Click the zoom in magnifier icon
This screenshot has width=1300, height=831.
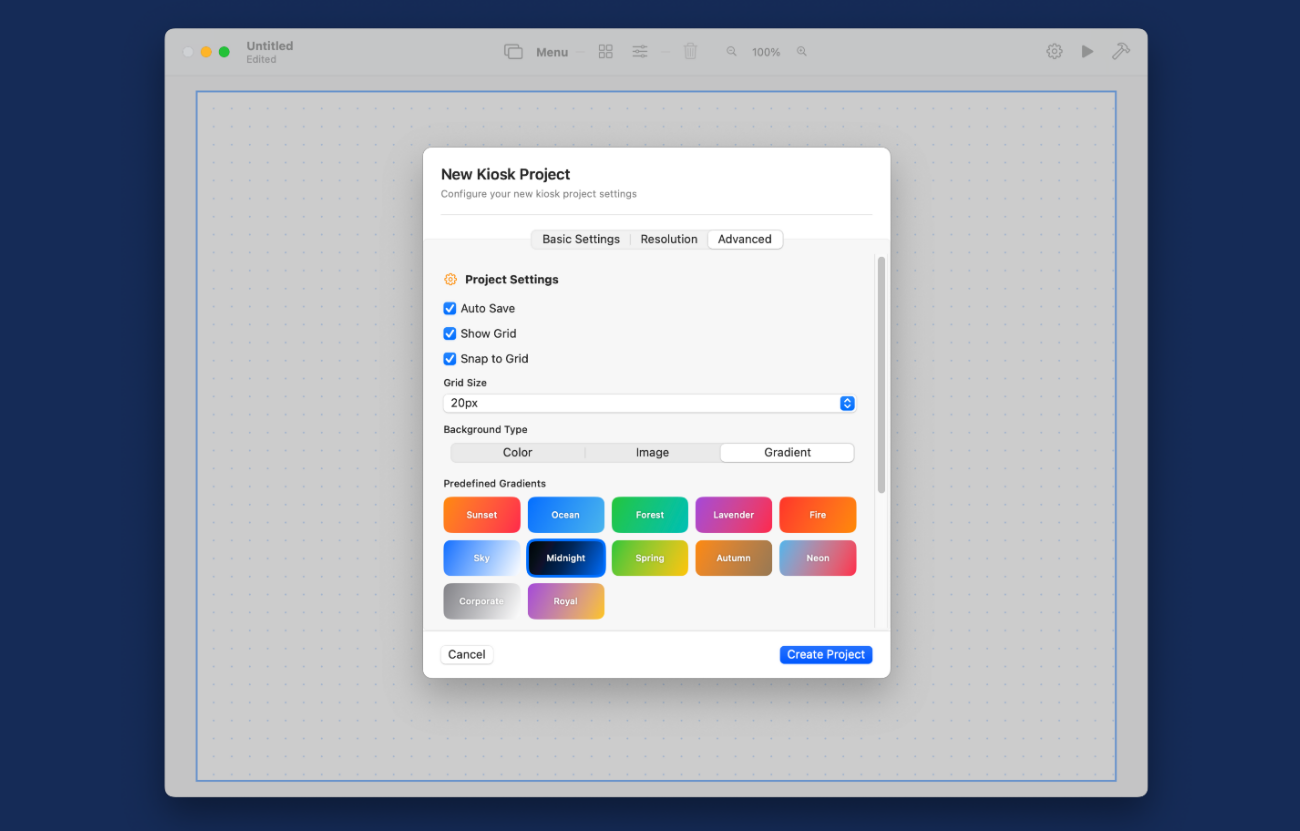(802, 52)
